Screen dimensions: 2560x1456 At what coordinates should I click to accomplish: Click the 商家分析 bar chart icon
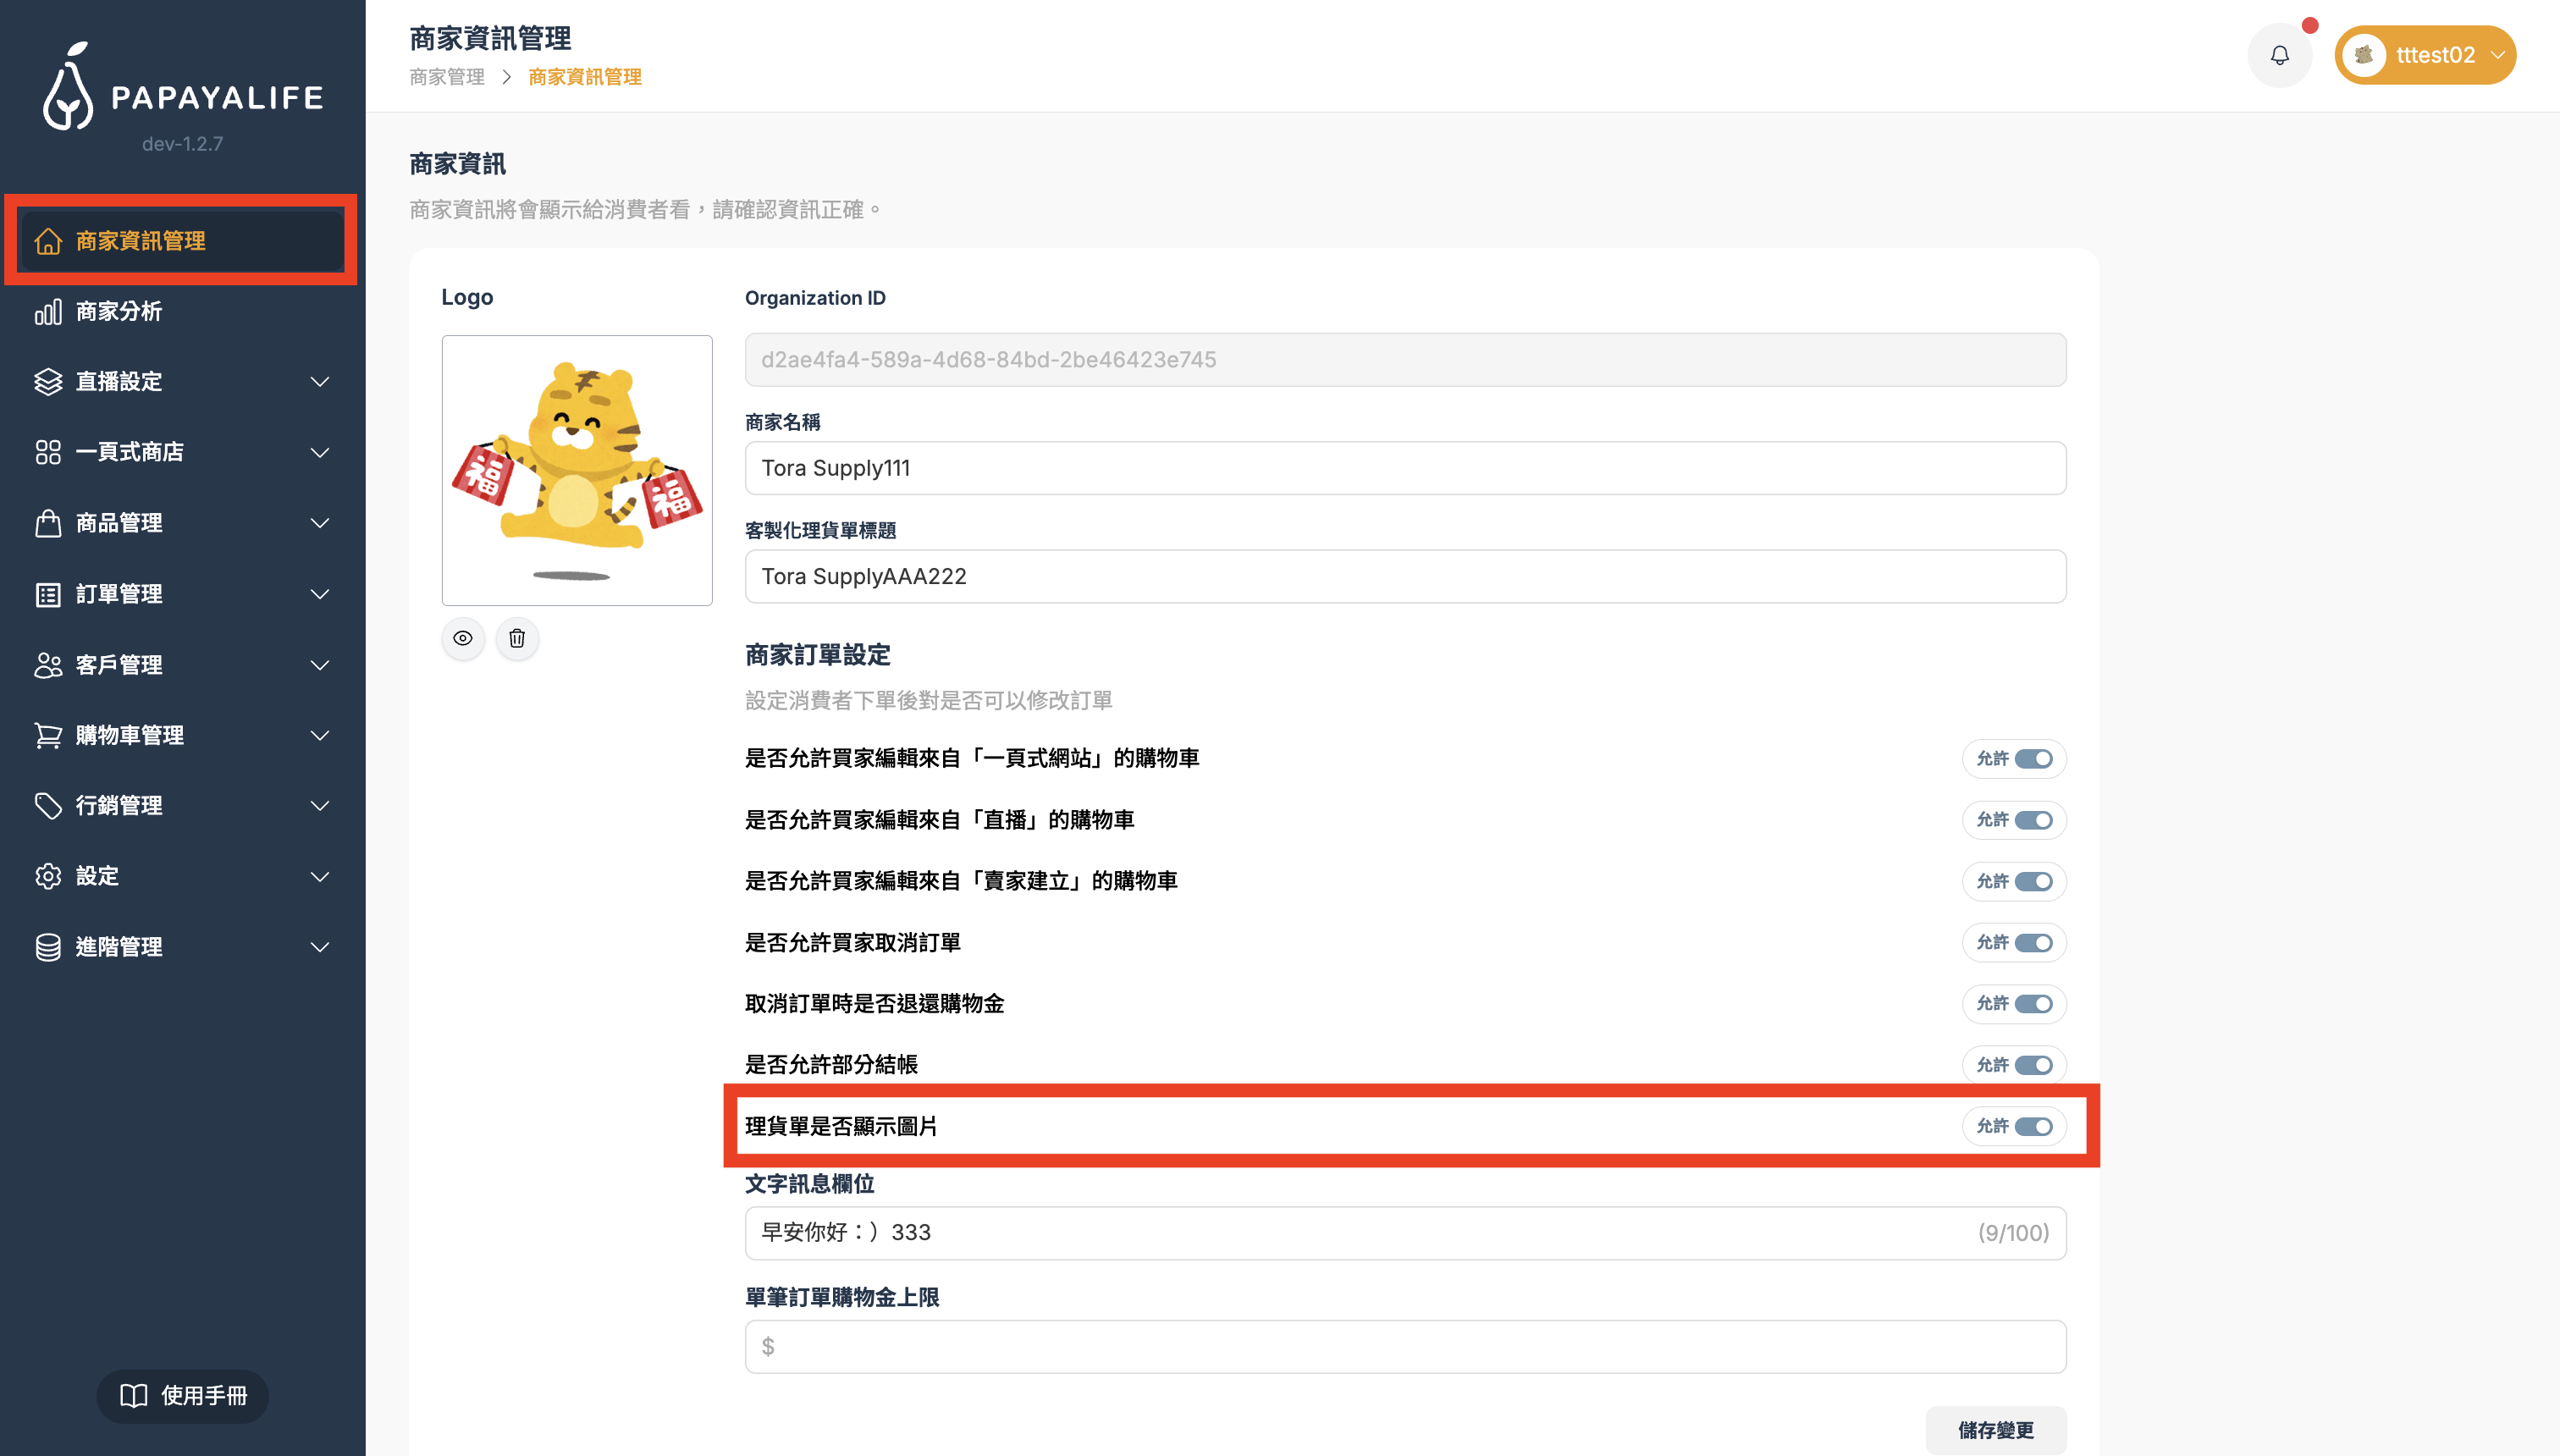click(48, 312)
